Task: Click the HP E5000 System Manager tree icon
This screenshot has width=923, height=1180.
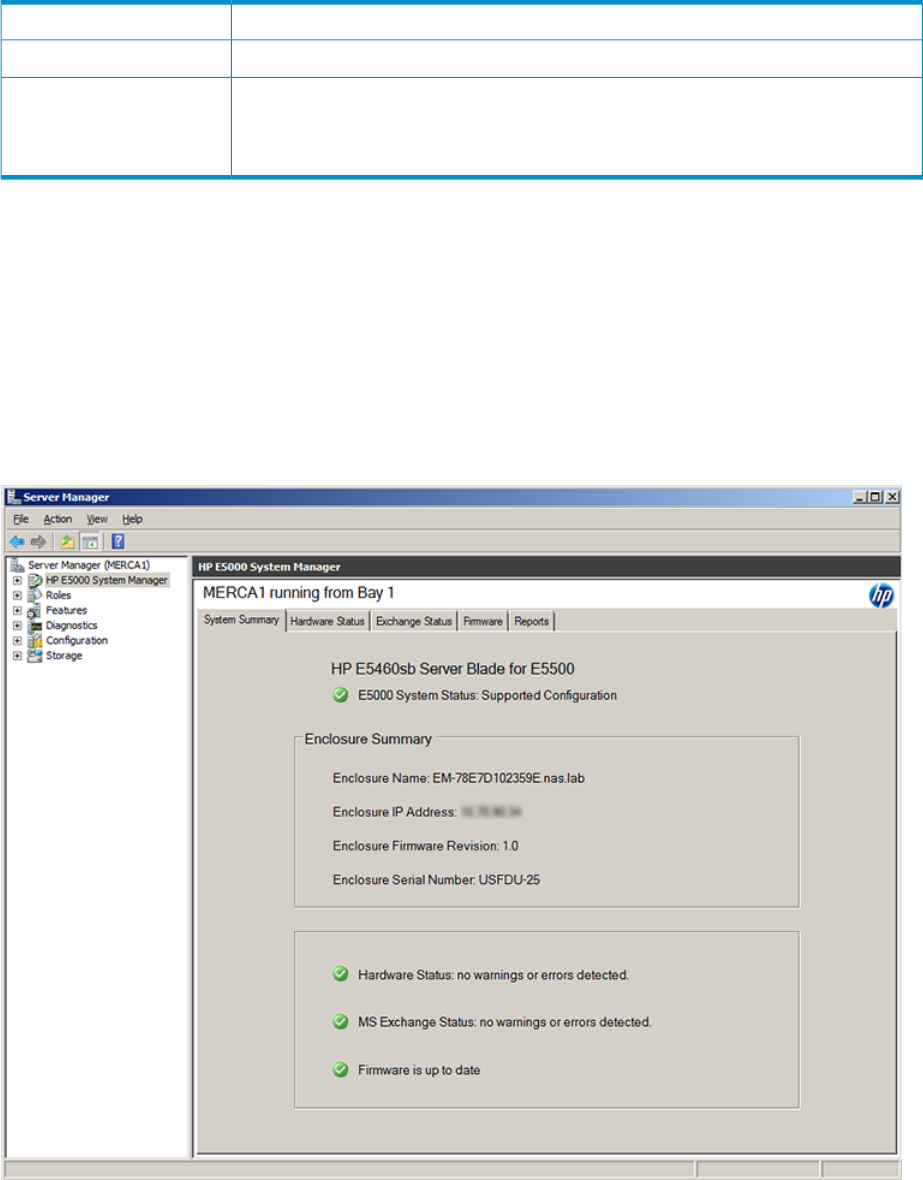Action: coord(35,580)
